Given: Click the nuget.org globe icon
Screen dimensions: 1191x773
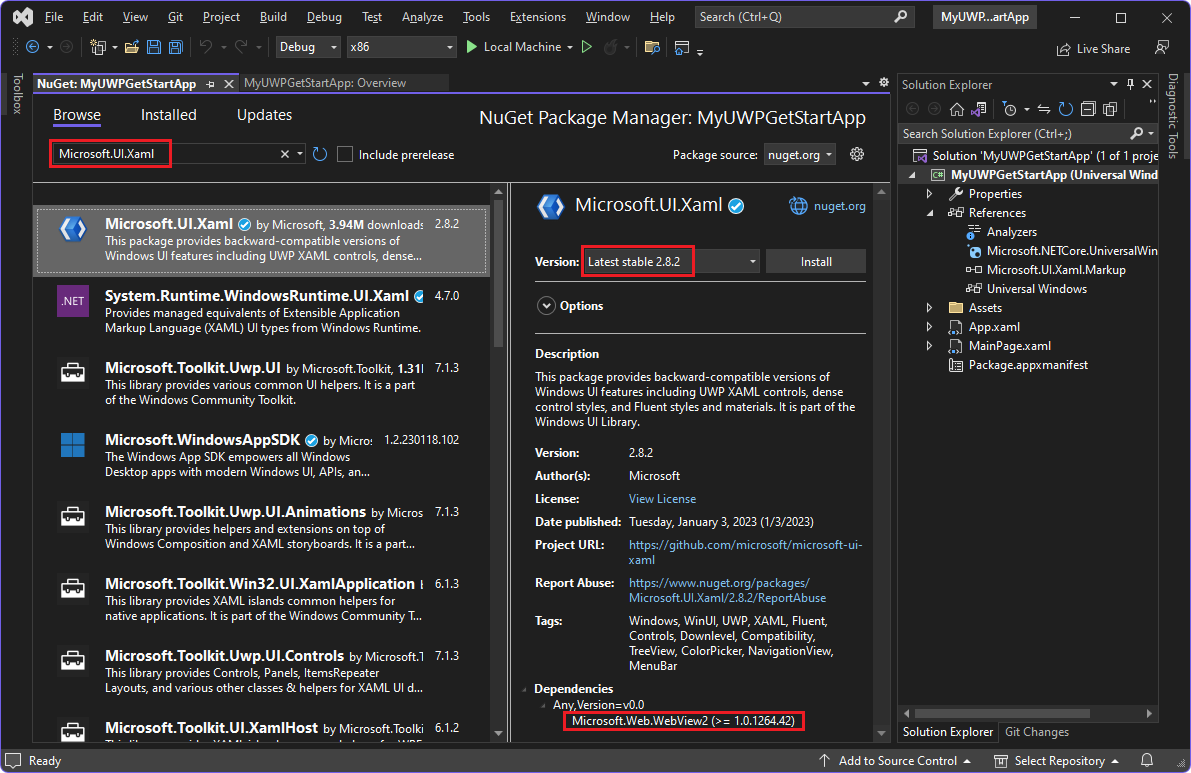Looking at the screenshot, I should coord(798,205).
